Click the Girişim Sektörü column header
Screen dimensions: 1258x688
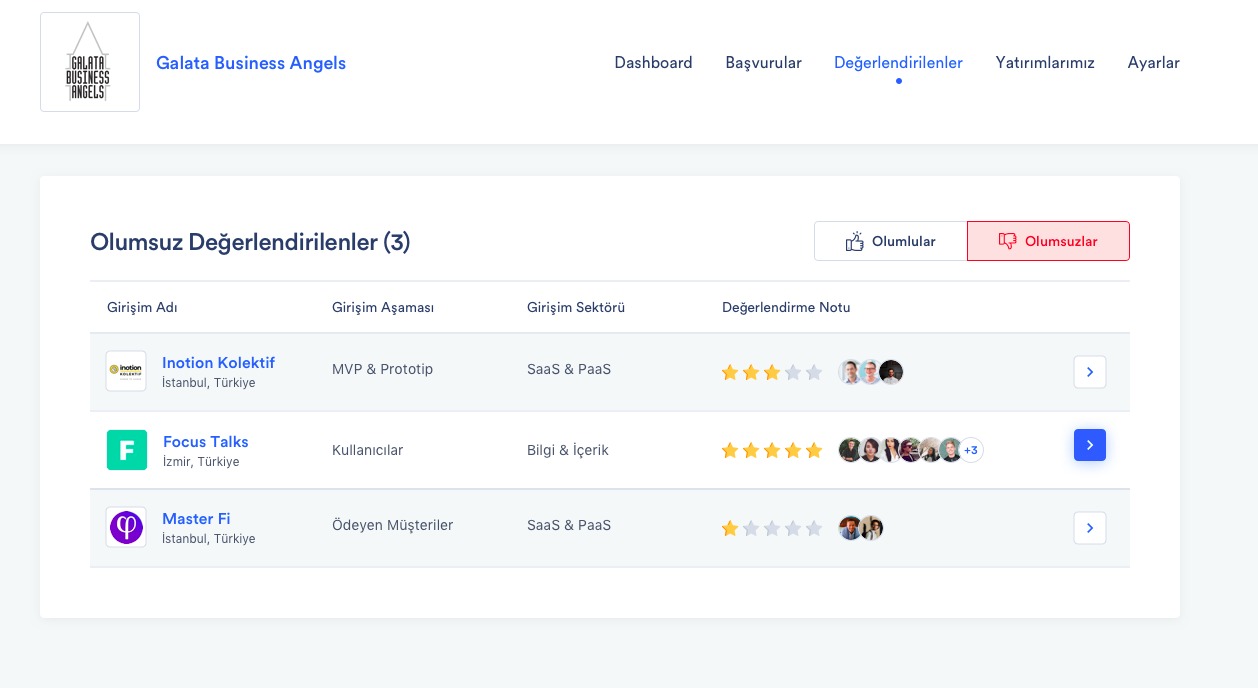coord(576,307)
